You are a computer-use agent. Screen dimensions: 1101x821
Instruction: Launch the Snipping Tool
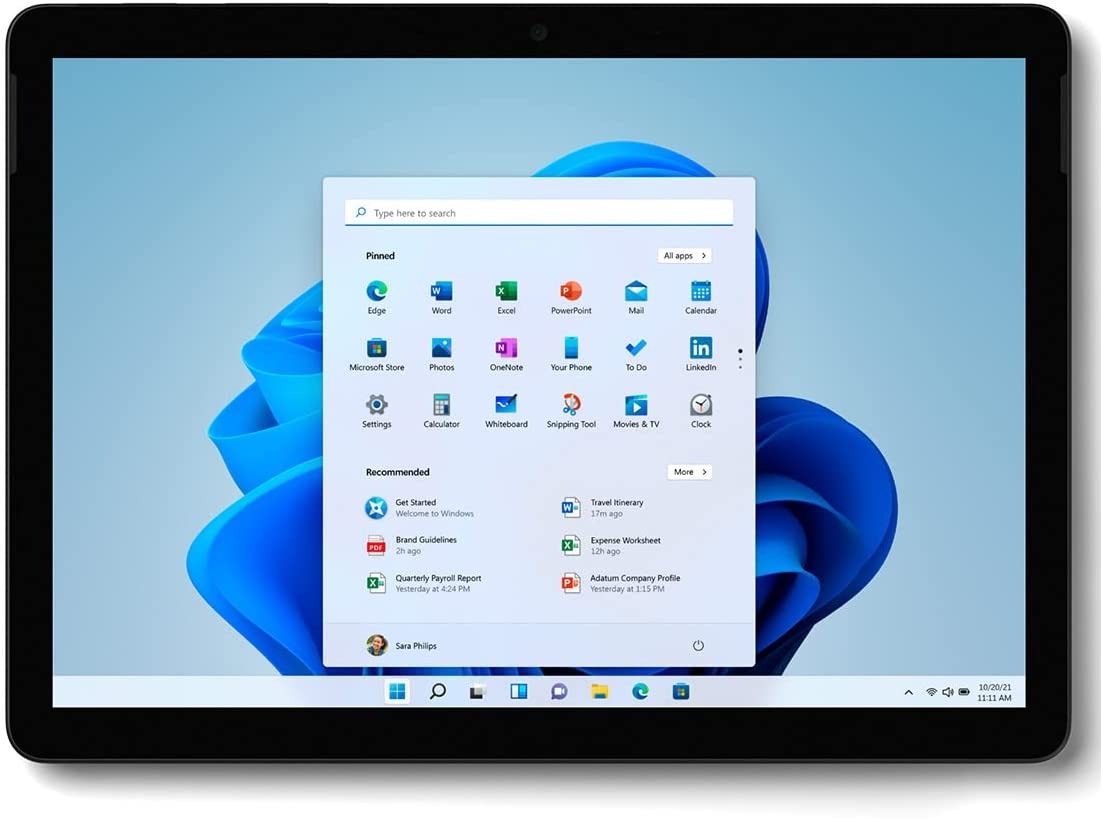[571, 411]
